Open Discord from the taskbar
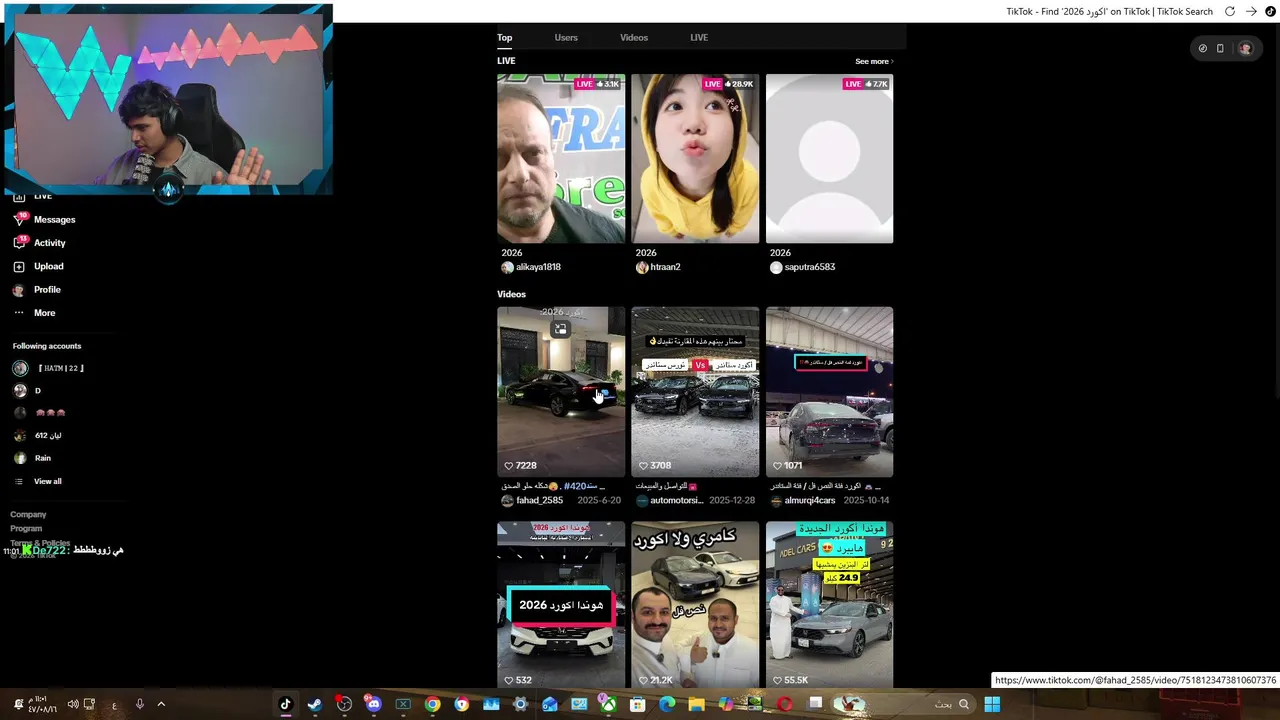 [x=373, y=704]
